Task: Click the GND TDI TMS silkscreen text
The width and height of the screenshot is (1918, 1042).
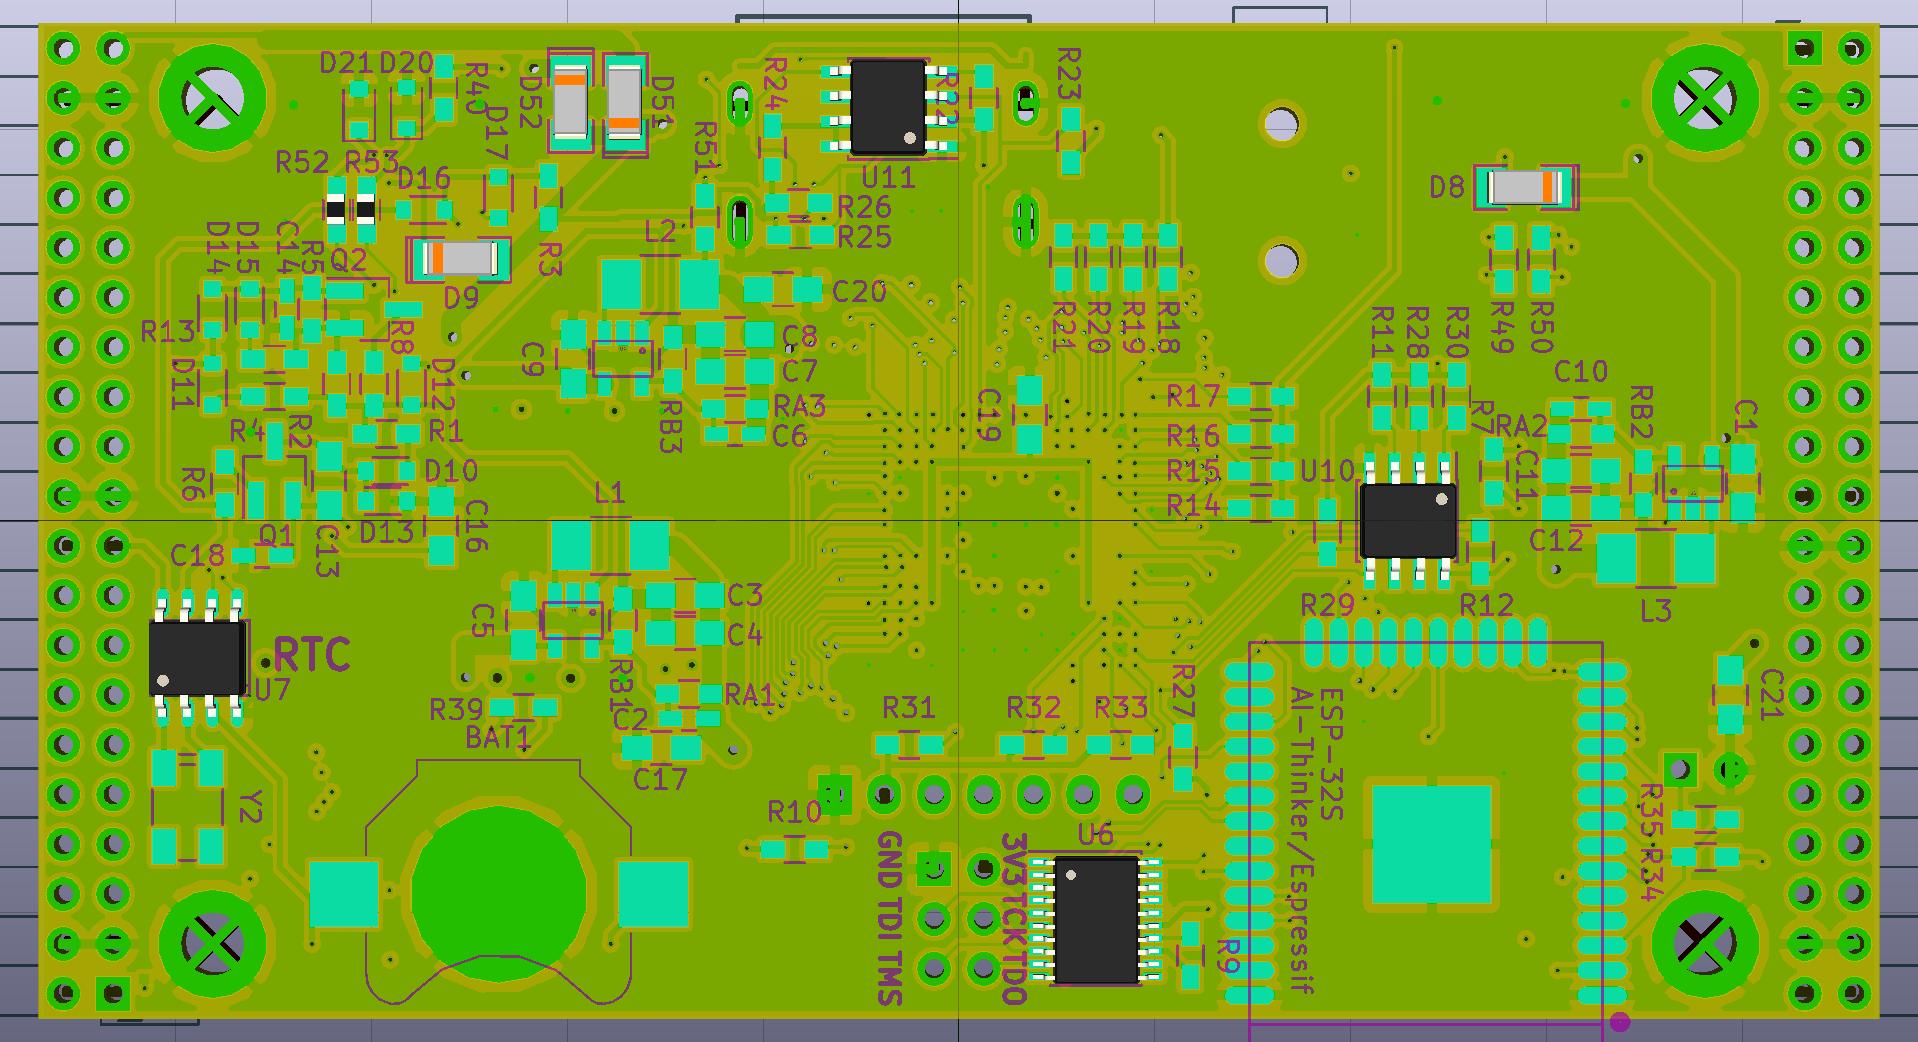Action: [888, 918]
